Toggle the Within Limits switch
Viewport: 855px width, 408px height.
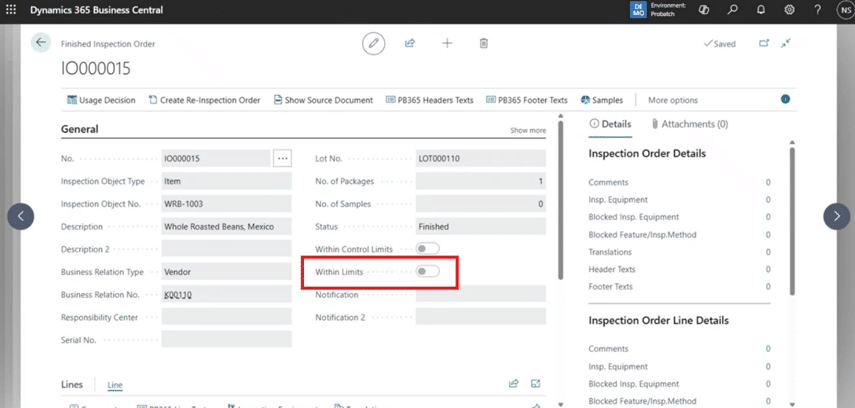click(x=428, y=271)
